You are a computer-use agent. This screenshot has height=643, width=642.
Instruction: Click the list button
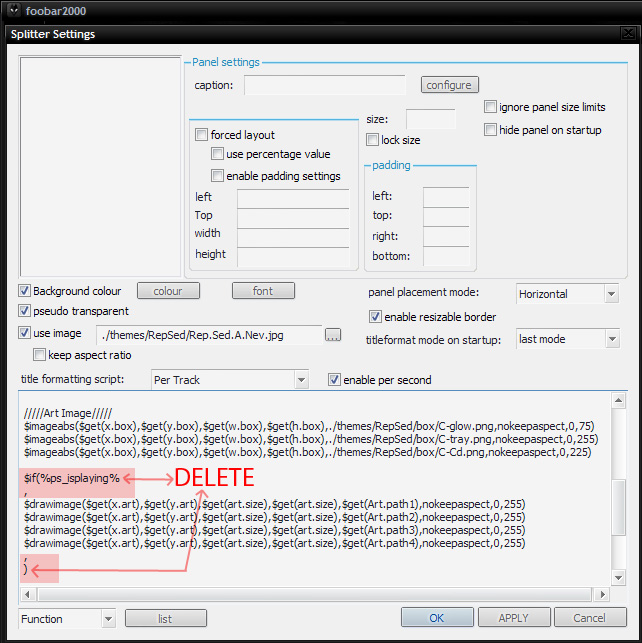166,618
